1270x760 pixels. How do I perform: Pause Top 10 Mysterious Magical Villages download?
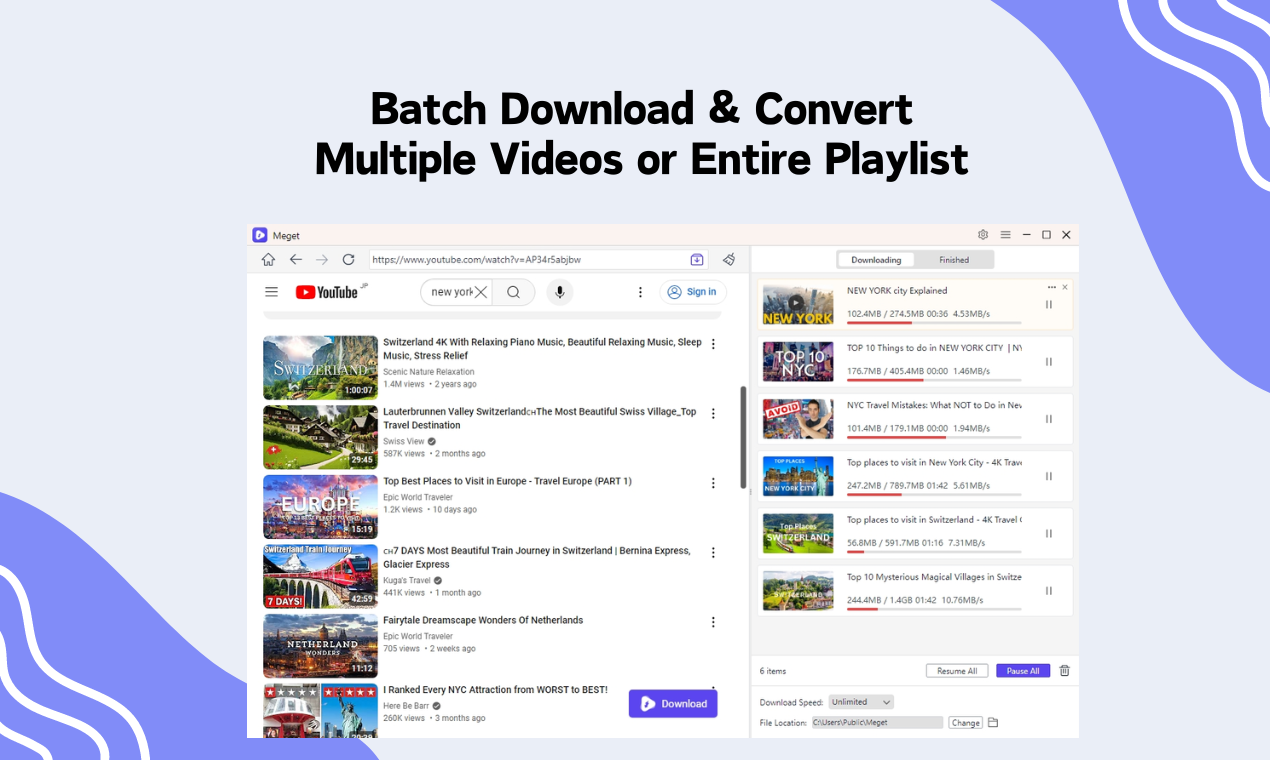coord(1049,590)
